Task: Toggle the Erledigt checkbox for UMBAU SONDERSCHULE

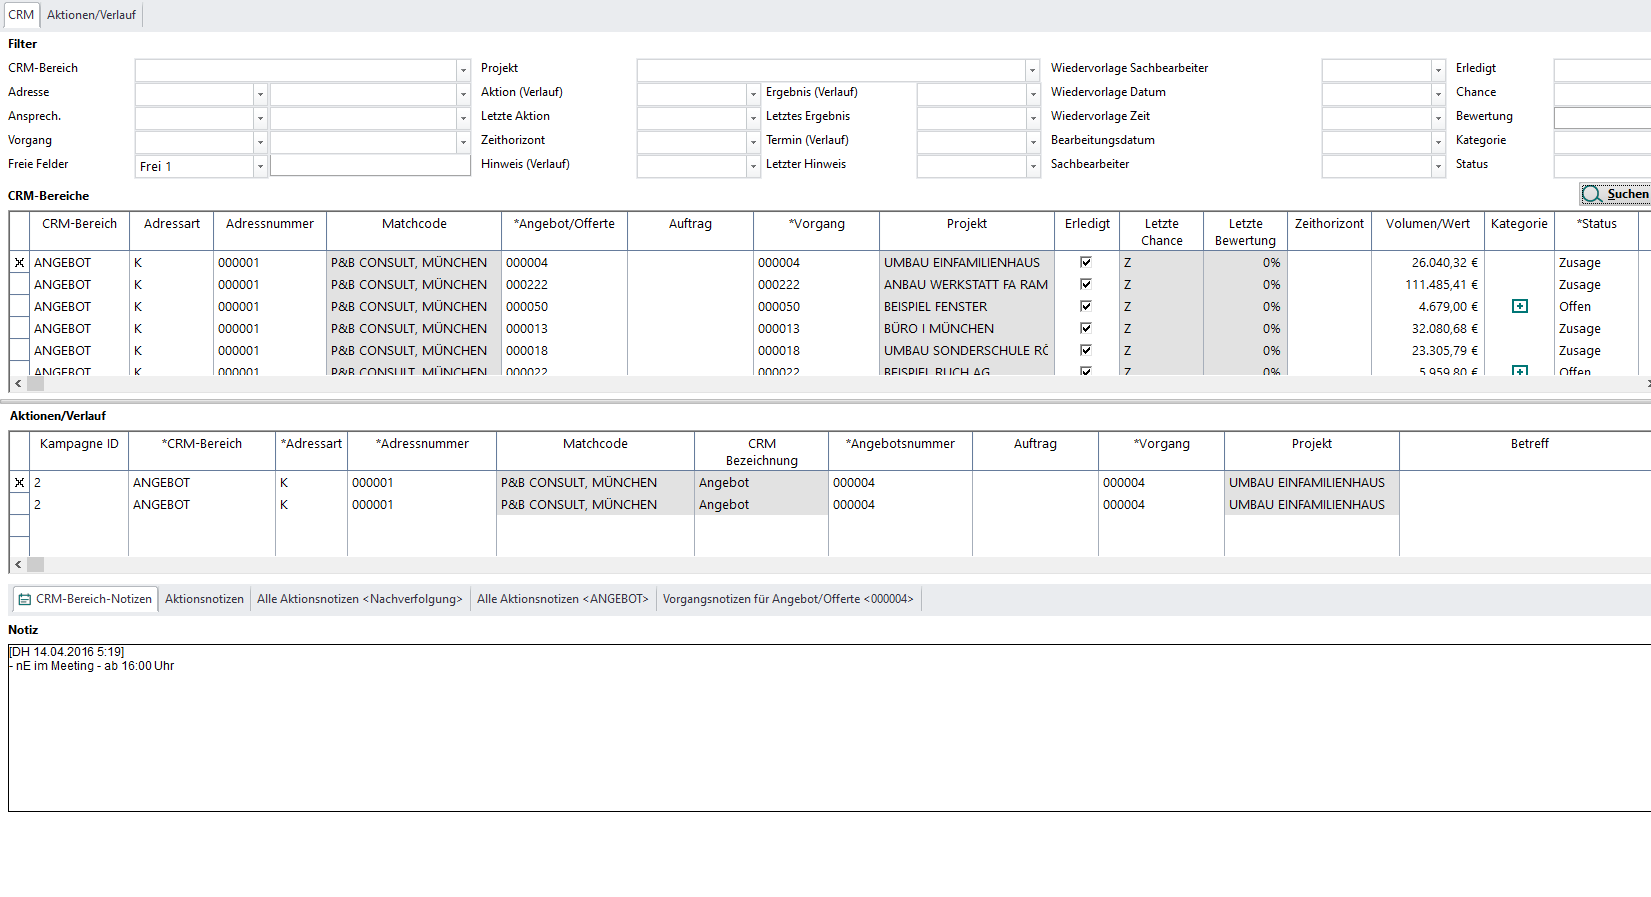Action: [1085, 350]
